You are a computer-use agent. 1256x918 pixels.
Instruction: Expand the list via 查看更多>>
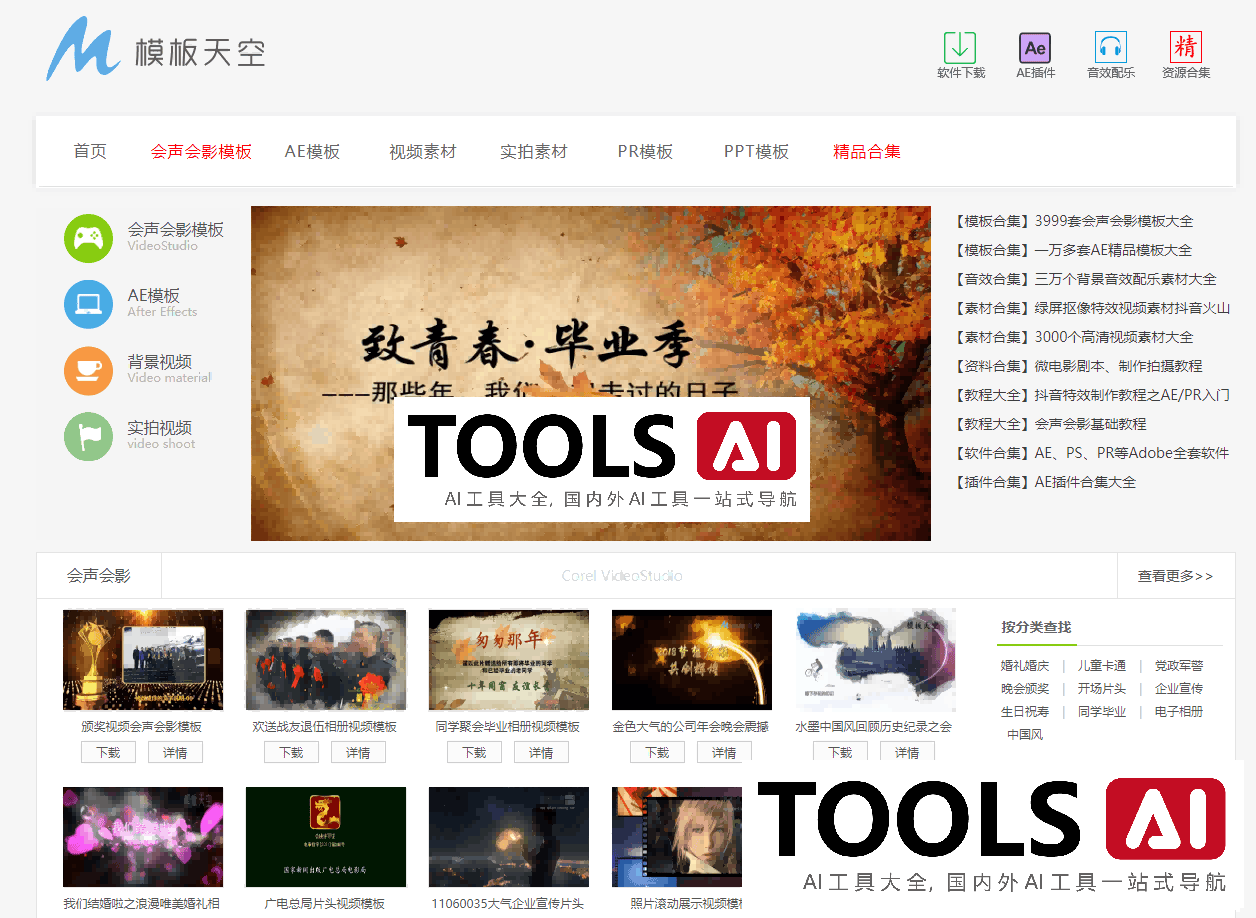point(1175,576)
